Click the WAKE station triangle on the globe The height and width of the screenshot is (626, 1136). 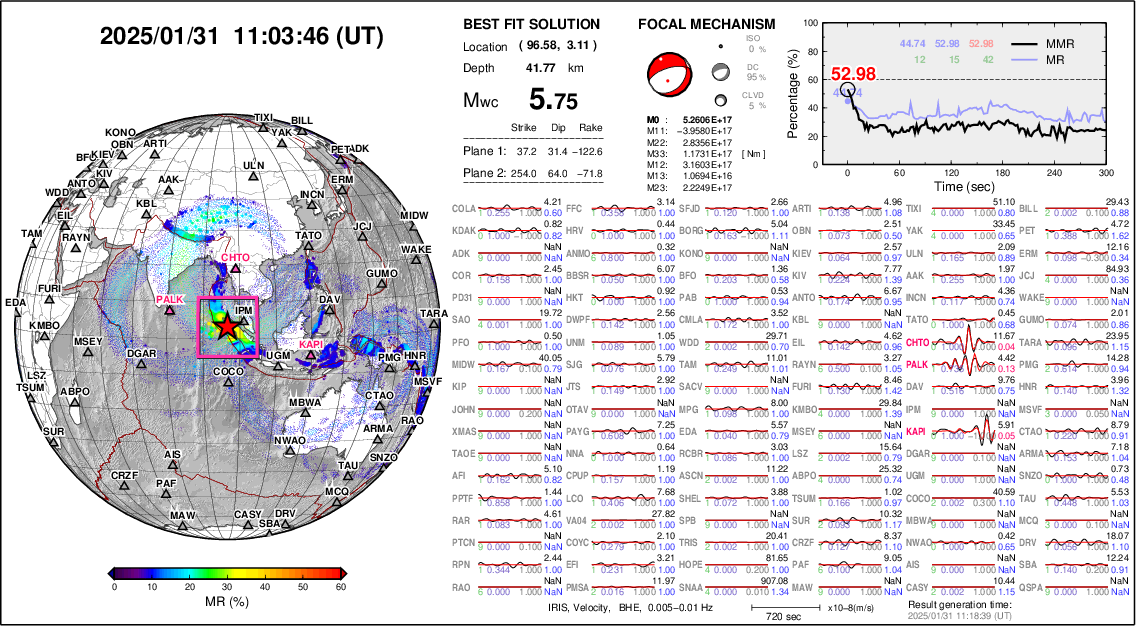(416, 260)
